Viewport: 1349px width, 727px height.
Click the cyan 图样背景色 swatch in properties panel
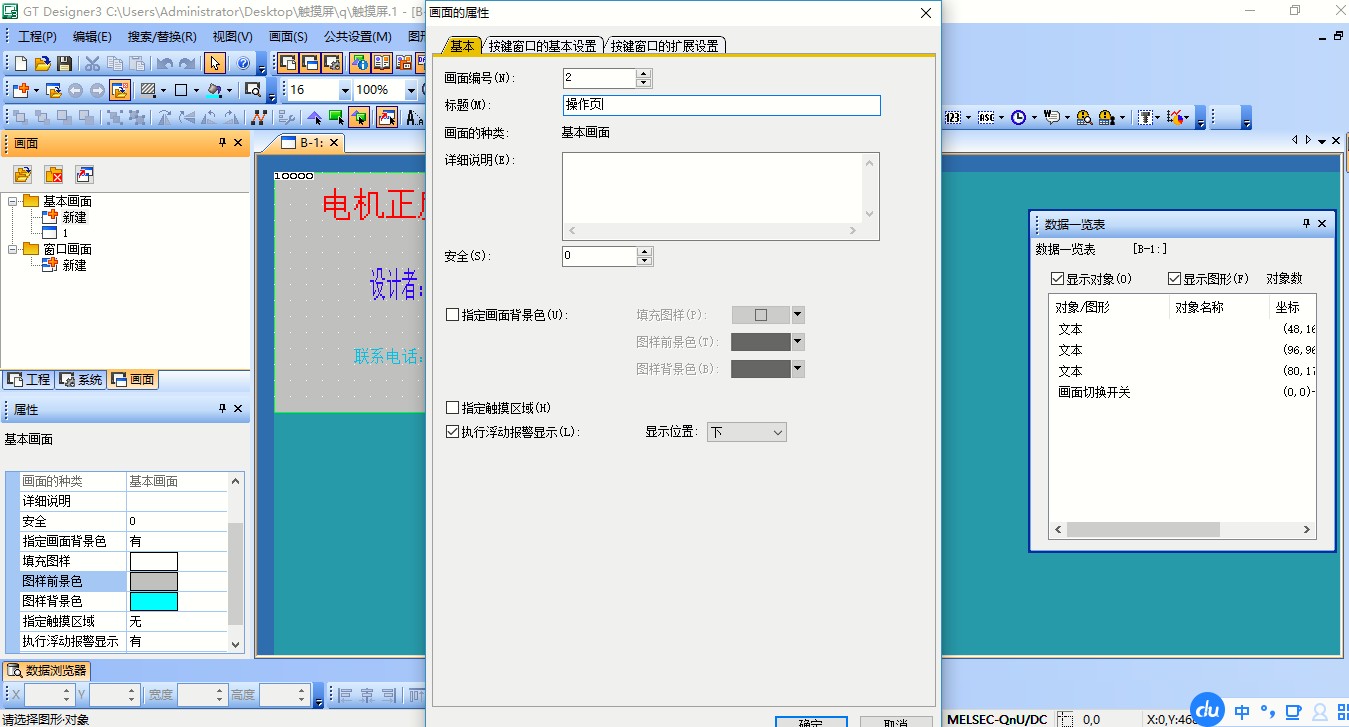pyautogui.click(x=153, y=601)
